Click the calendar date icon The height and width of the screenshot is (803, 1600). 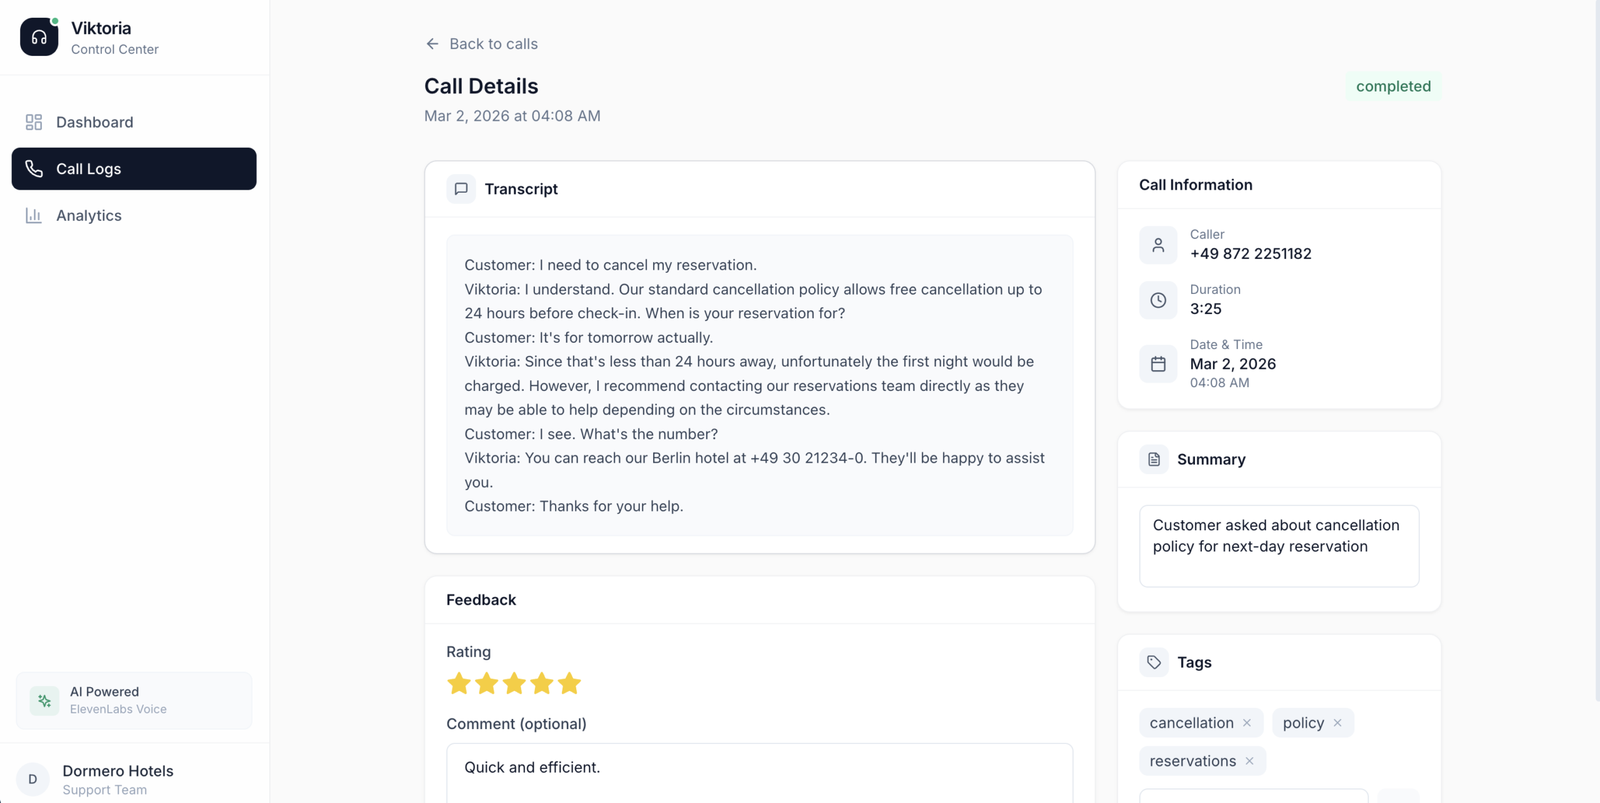coord(1158,364)
